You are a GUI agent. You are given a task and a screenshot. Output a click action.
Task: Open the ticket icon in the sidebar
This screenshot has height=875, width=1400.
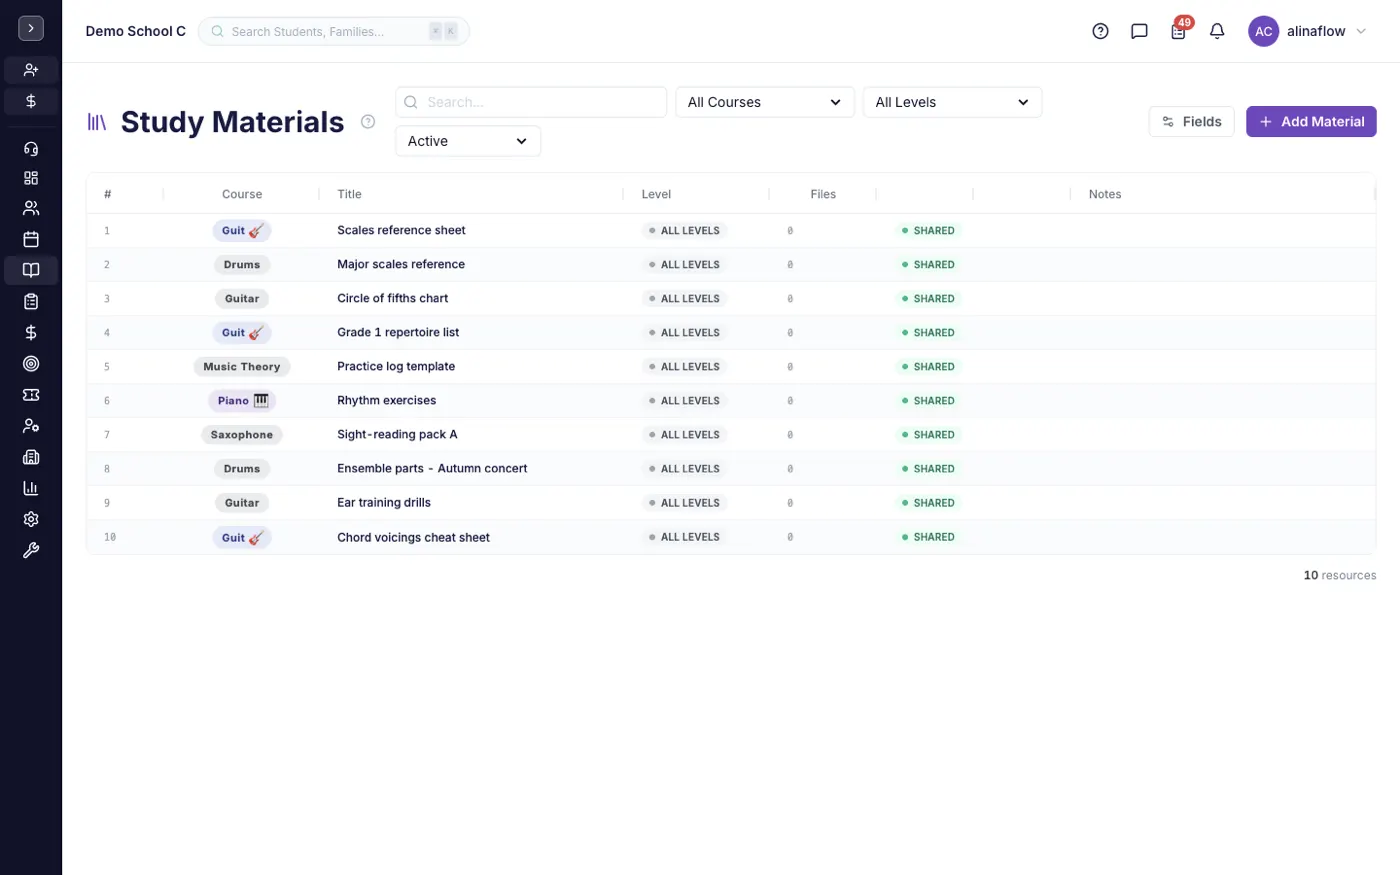point(31,395)
